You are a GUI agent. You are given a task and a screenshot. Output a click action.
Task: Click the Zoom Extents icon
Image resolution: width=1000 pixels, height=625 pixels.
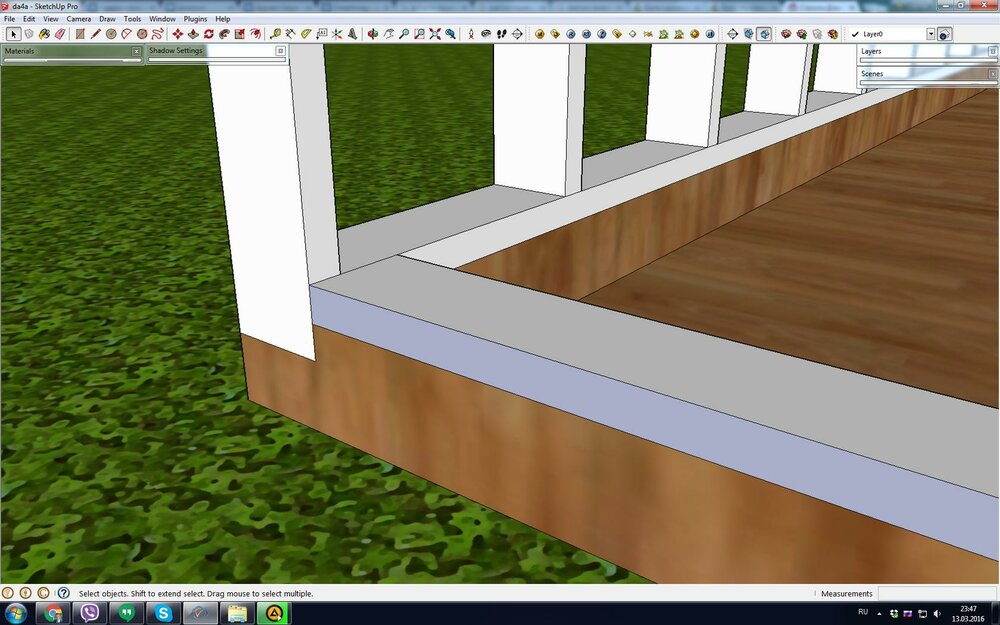[x=435, y=34]
